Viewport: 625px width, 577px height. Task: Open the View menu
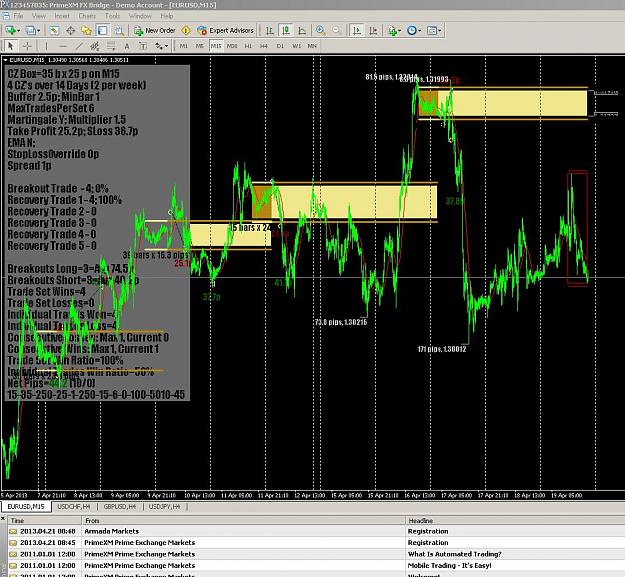click(x=39, y=16)
